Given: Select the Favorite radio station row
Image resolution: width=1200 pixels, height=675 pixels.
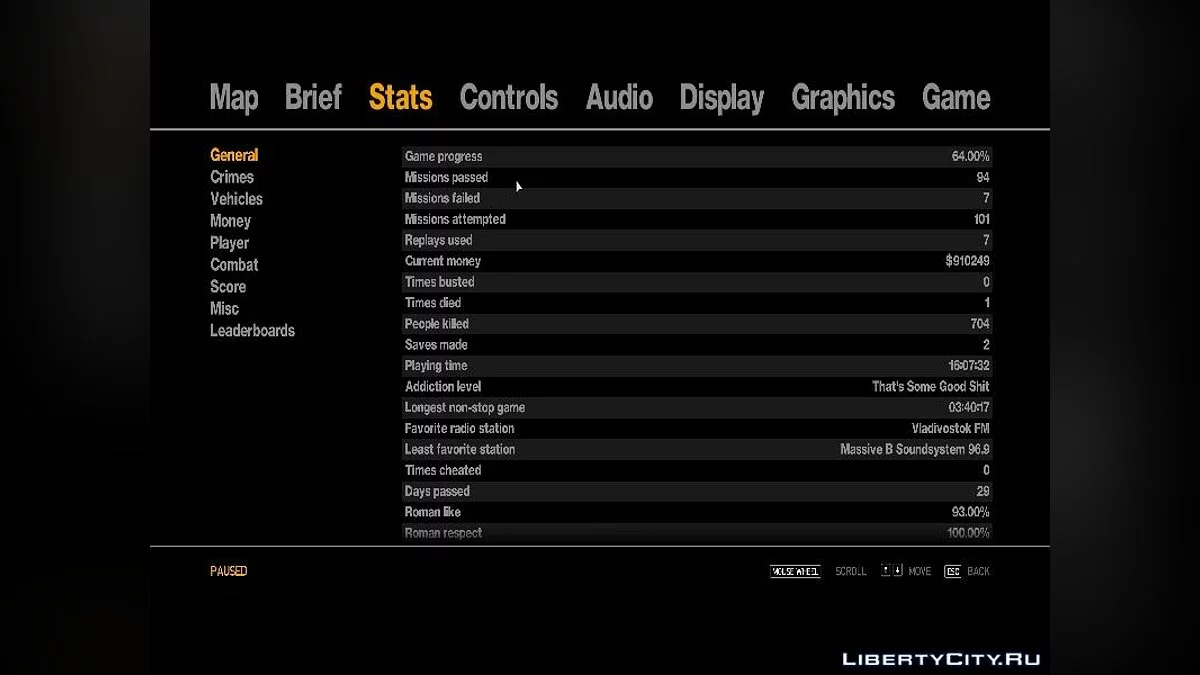Looking at the screenshot, I should click(x=697, y=429).
